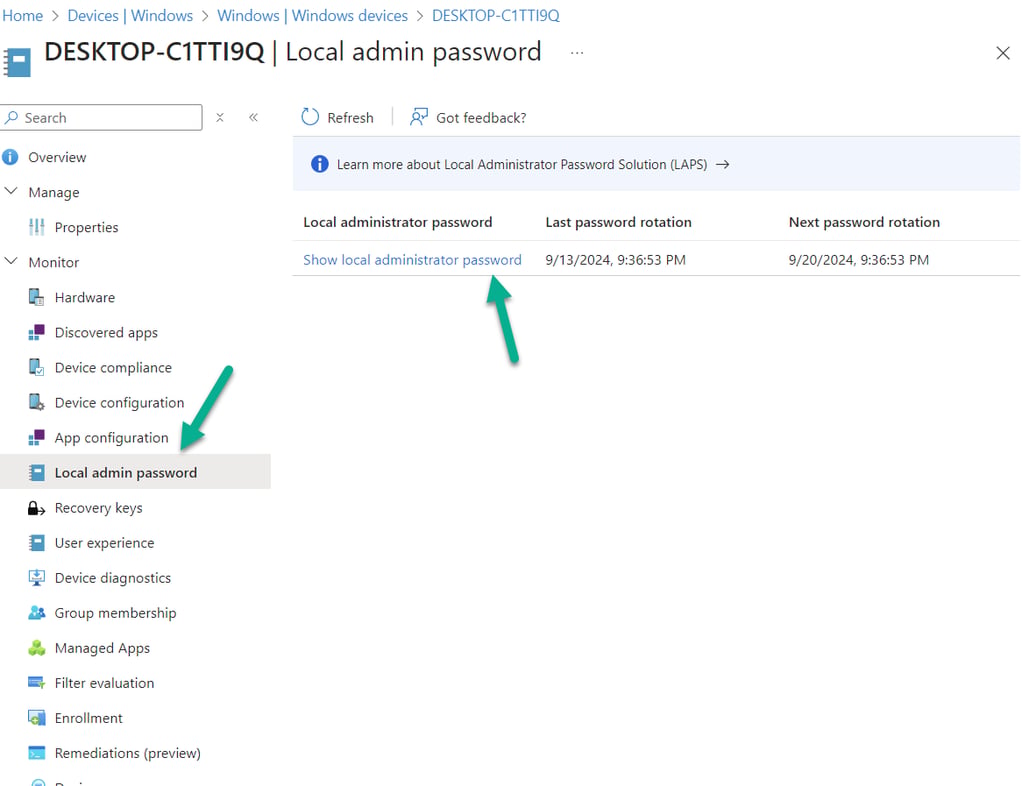The image size is (1022, 786).
Task: Click the Recovery keys lock icon
Action: [36, 508]
